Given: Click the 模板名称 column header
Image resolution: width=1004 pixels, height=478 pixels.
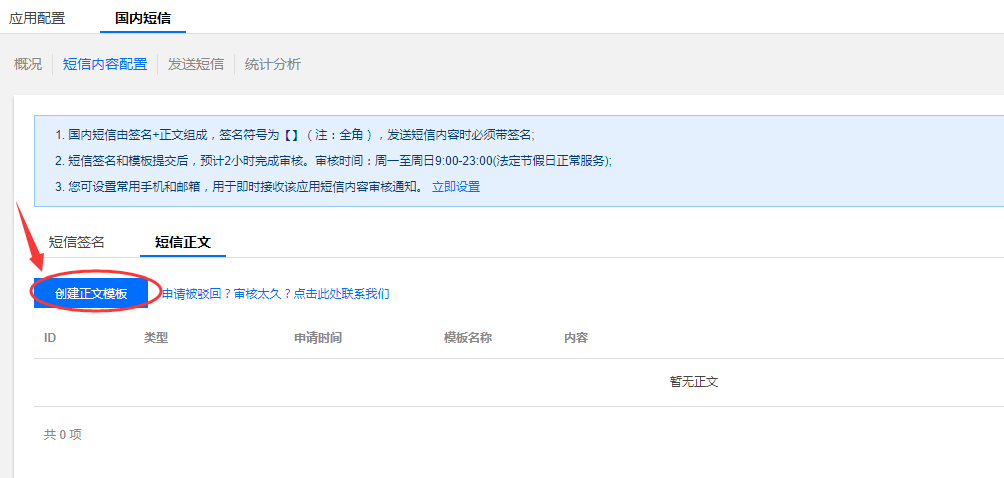Looking at the screenshot, I should point(468,338).
